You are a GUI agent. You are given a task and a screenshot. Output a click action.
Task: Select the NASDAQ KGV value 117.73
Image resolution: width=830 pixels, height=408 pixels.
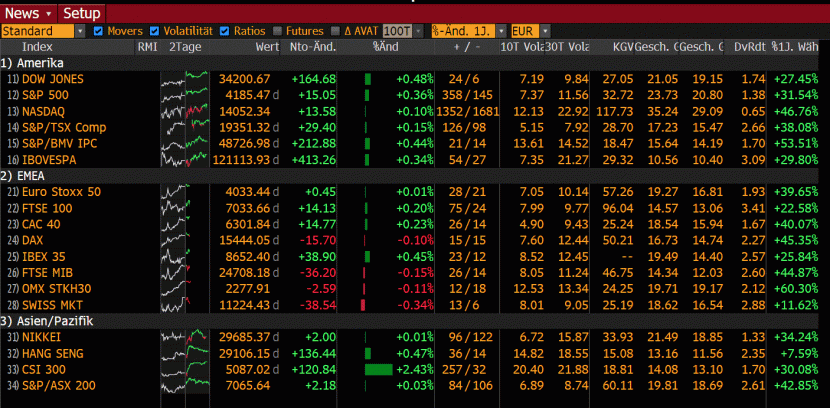pos(615,112)
